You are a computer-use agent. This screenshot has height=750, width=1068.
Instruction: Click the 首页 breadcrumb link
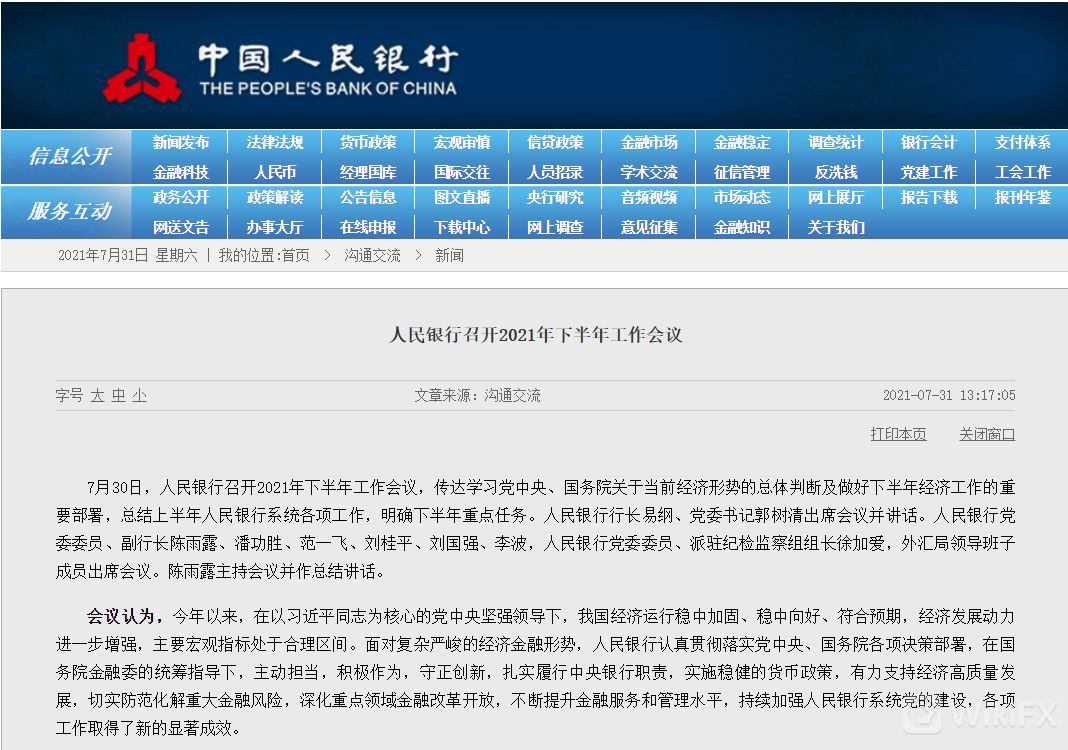tap(295, 256)
